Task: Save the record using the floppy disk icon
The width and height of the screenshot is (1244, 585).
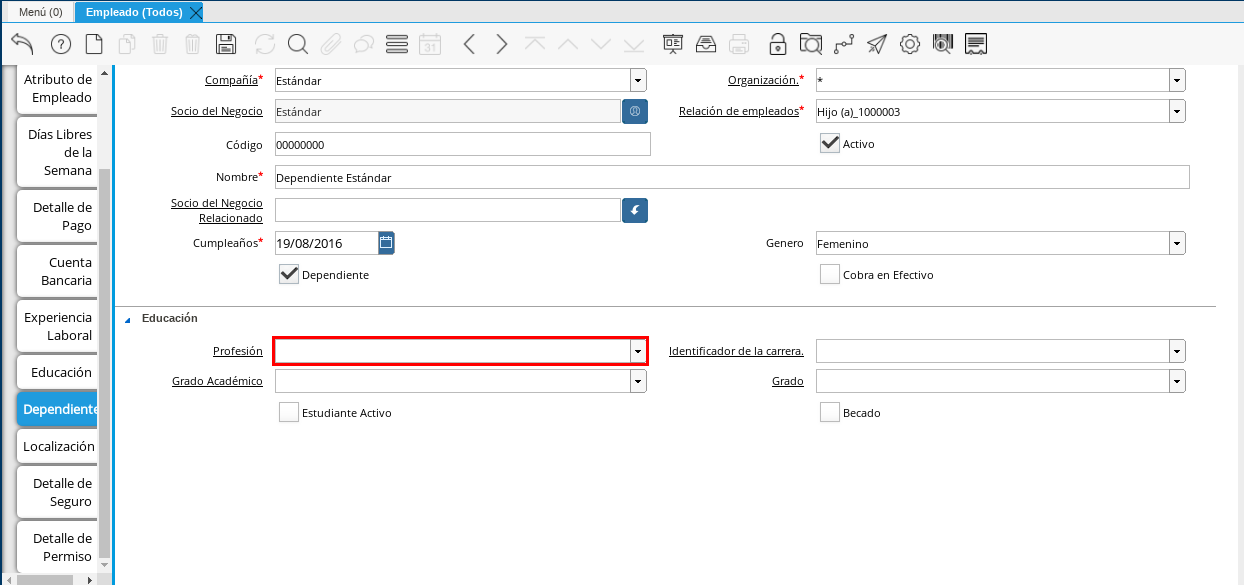Action: click(x=226, y=44)
